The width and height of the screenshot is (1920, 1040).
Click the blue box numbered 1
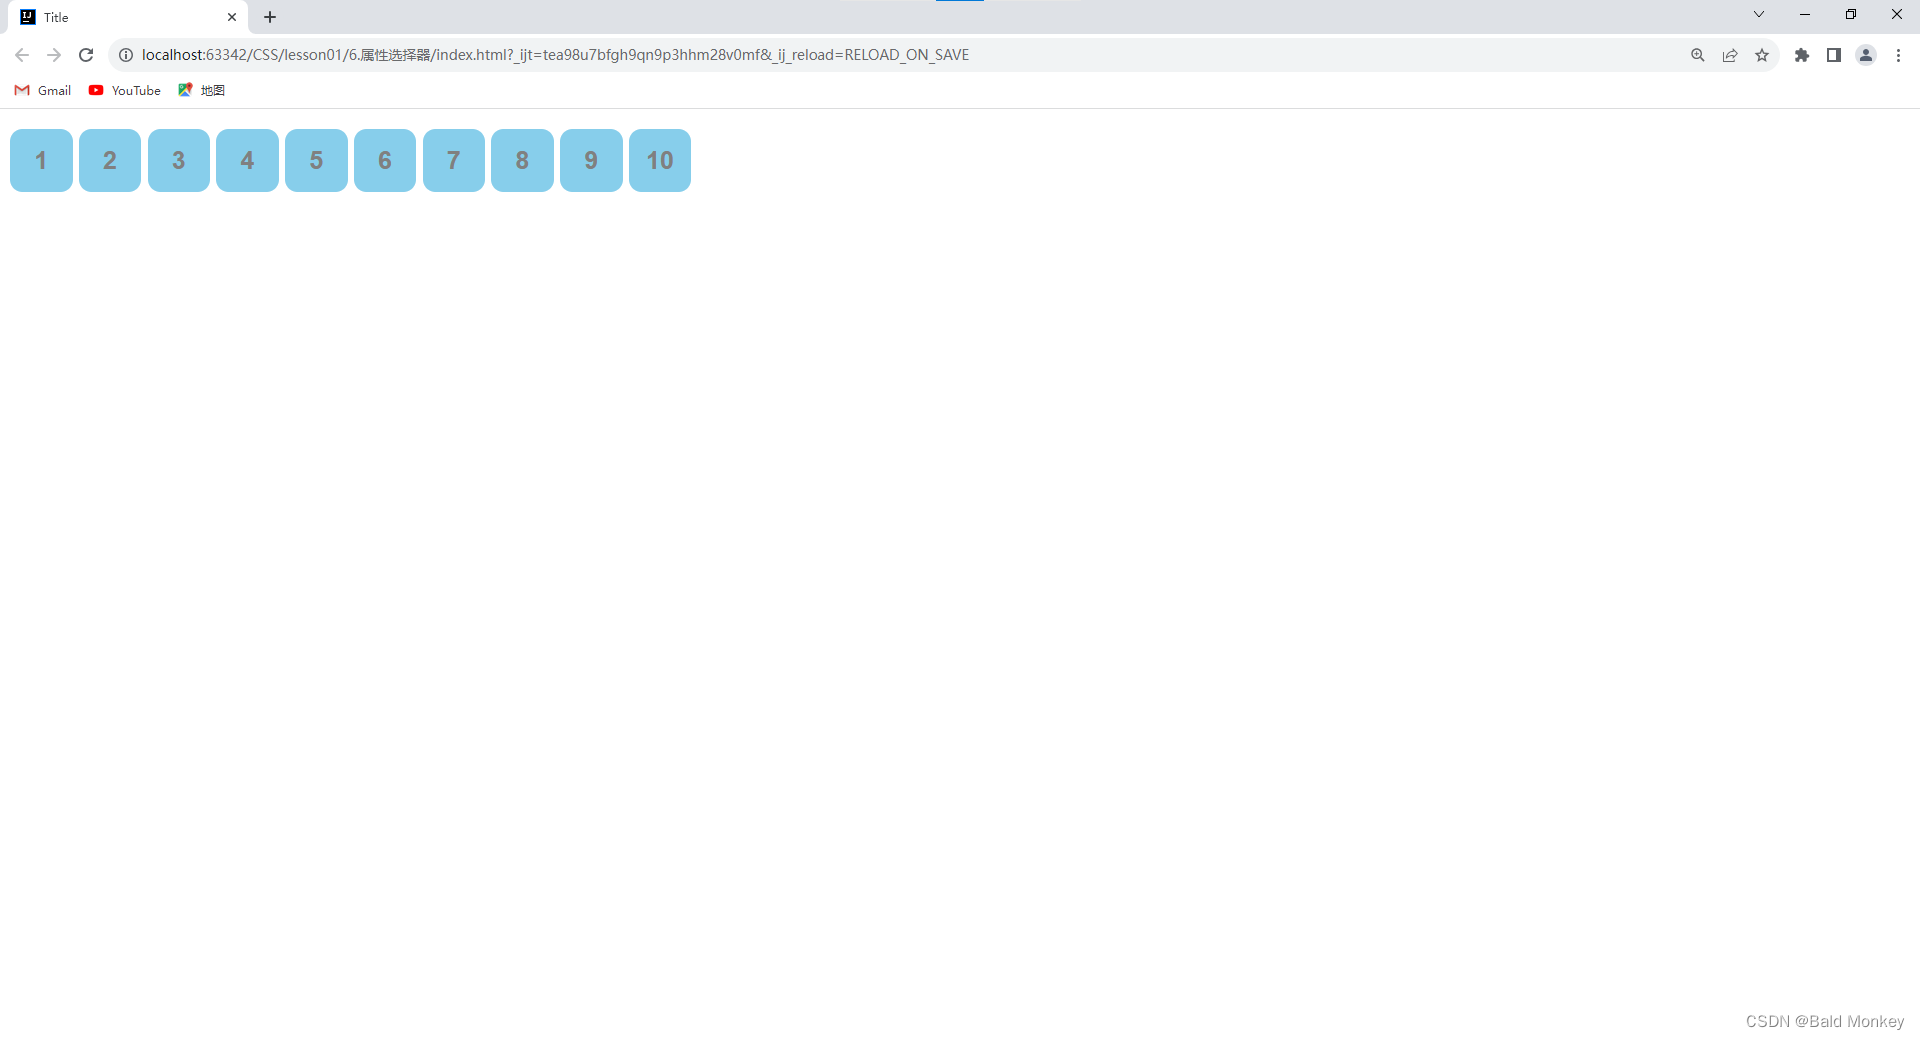[41, 160]
